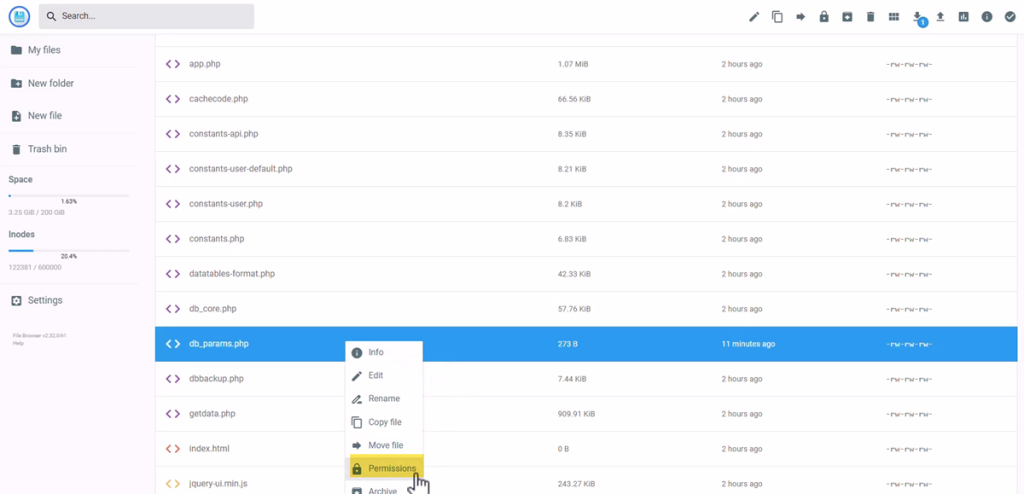Click the Info icon in top toolbar

[x=987, y=17]
